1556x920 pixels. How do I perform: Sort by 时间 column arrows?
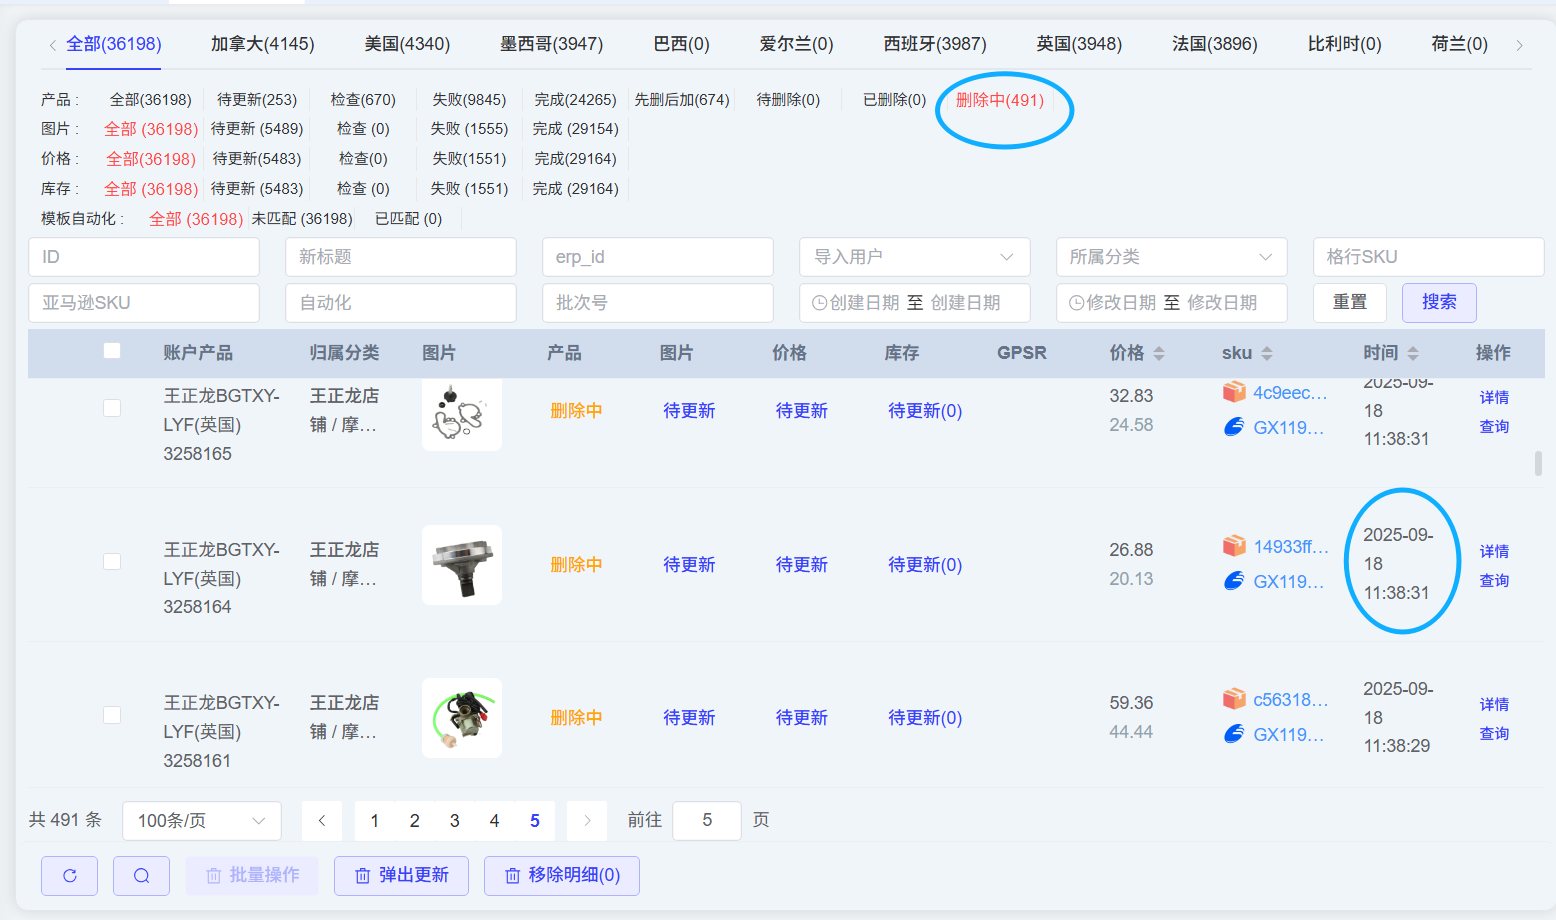click(x=1413, y=353)
